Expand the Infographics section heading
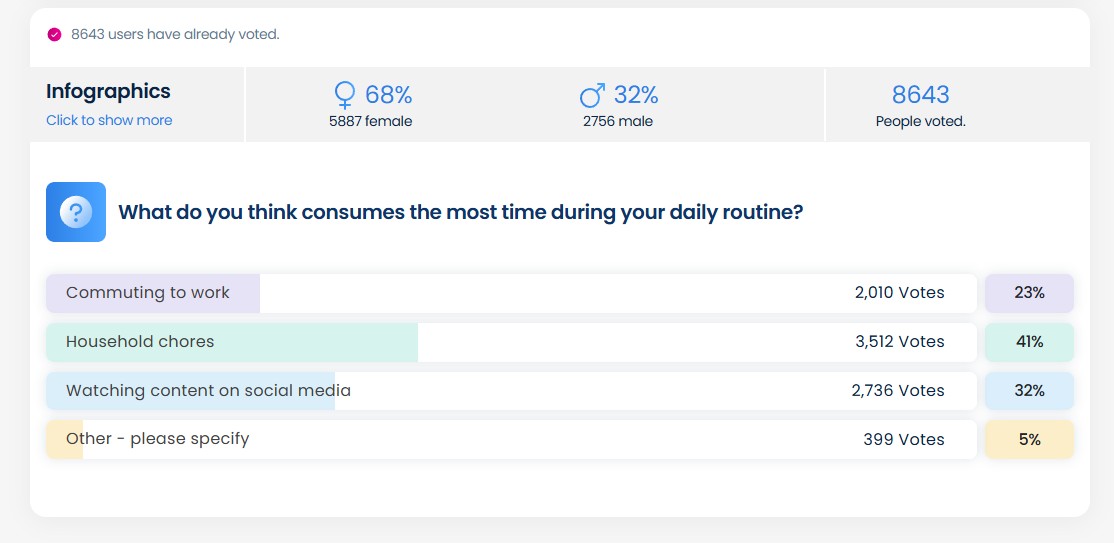1114x543 pixels. pos(108,91)
